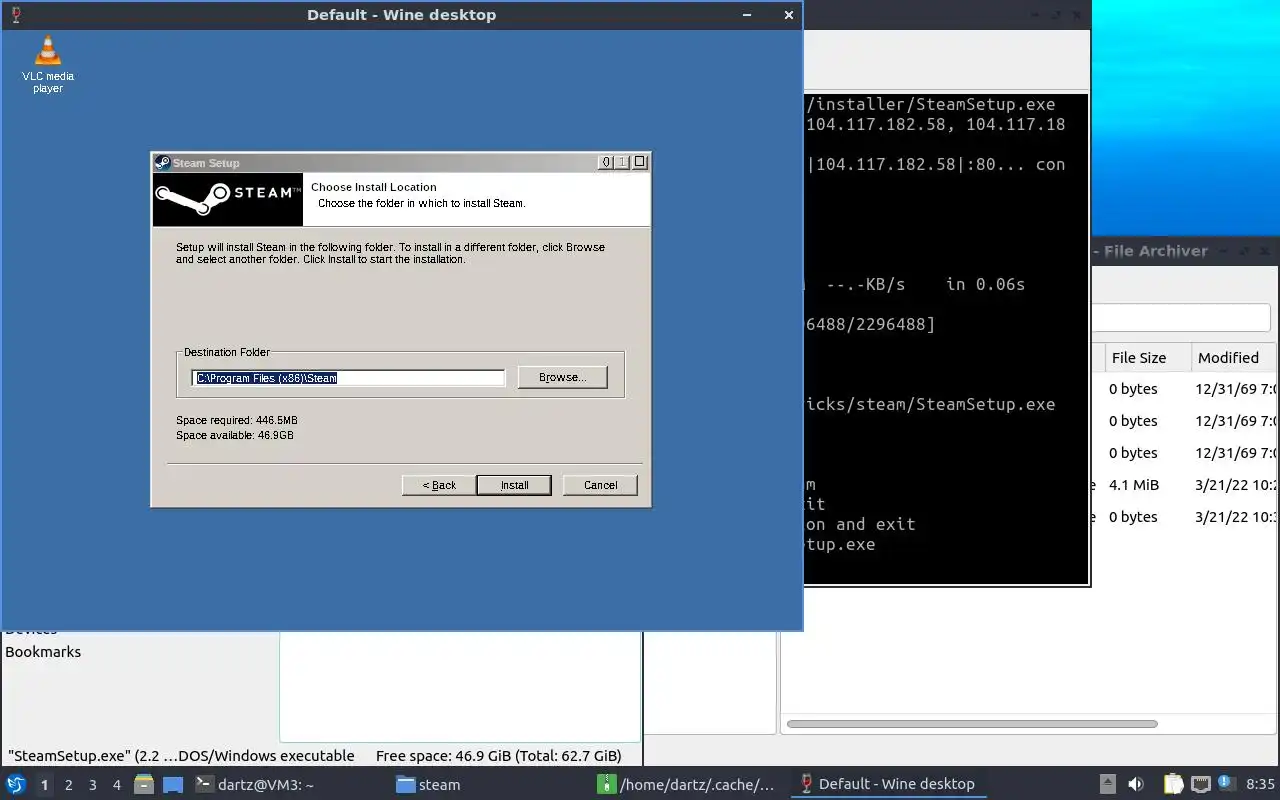1280x800 pixels.
Task: Click the 'Choose Install Location' heading
Action: [x=374, y=187]
